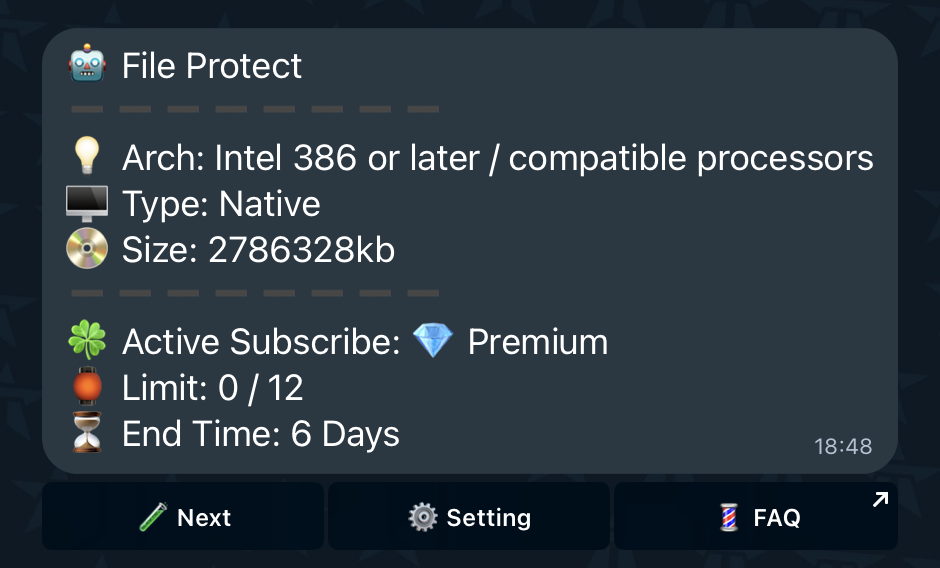Click the CD disc icon beside Size
Viewport: 940px width, 568px height.
point(87,248)
